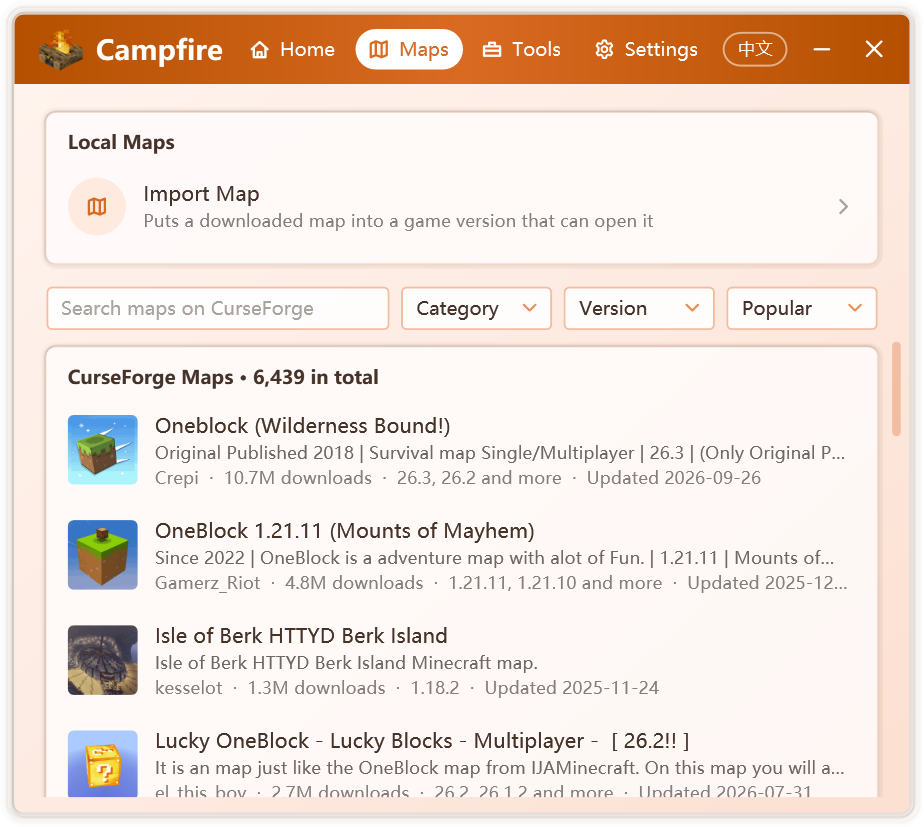Open OneBlock 1.21.11 (Mounts of Mayhem) title
The height and width of the screenshot is (827, 924).
click(345, 531)
